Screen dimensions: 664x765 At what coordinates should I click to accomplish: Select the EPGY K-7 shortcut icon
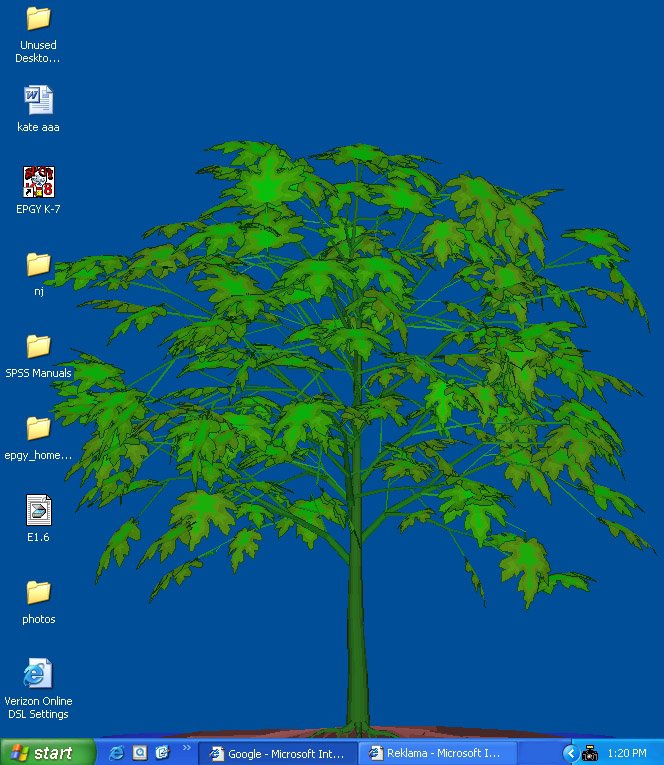39,182
